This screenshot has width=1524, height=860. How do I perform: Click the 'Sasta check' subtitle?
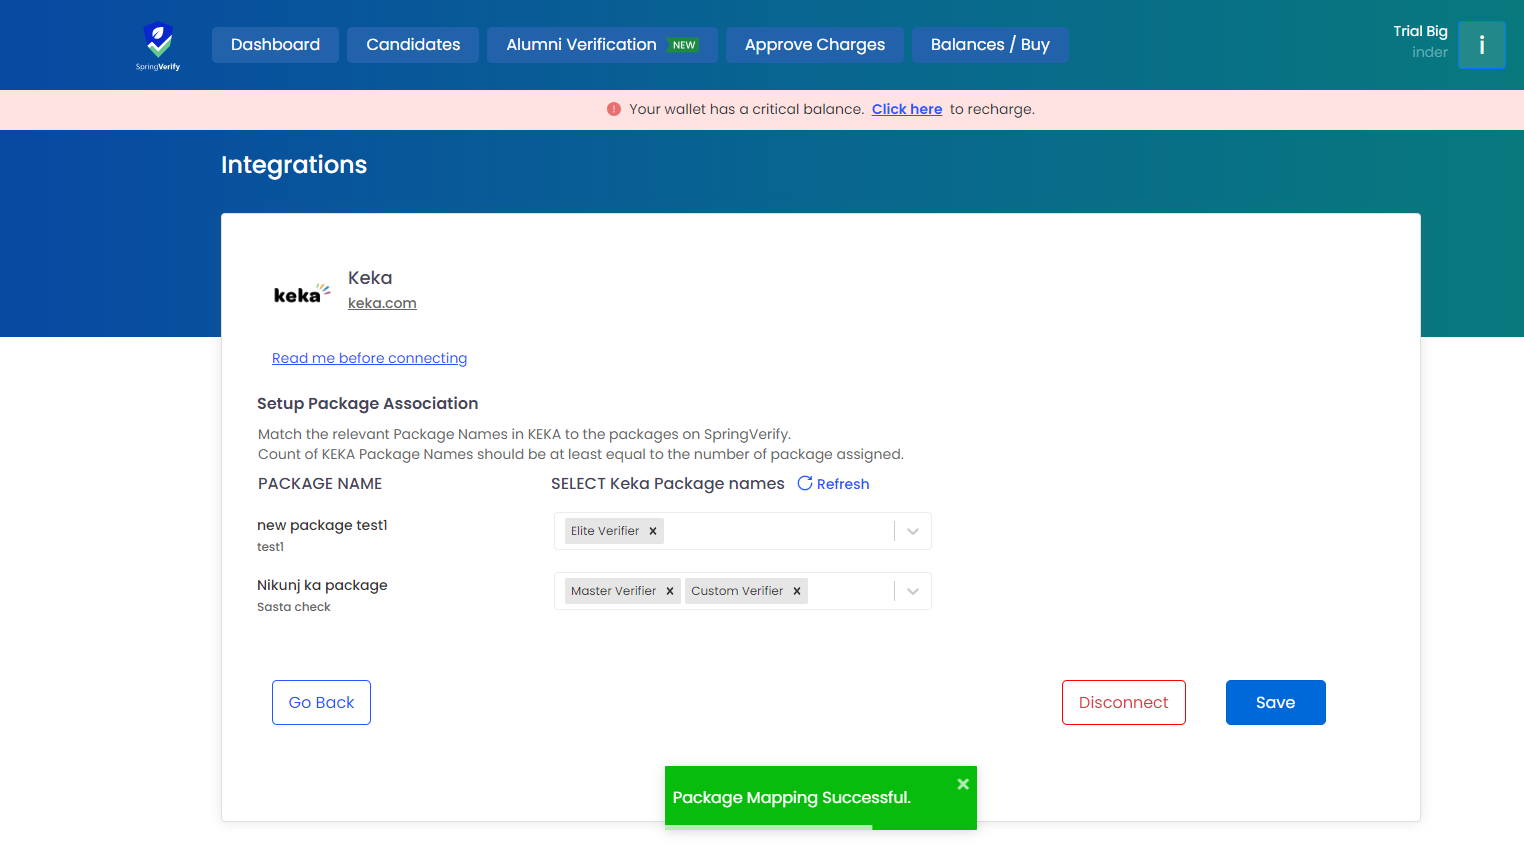click(x=294, y=607)
